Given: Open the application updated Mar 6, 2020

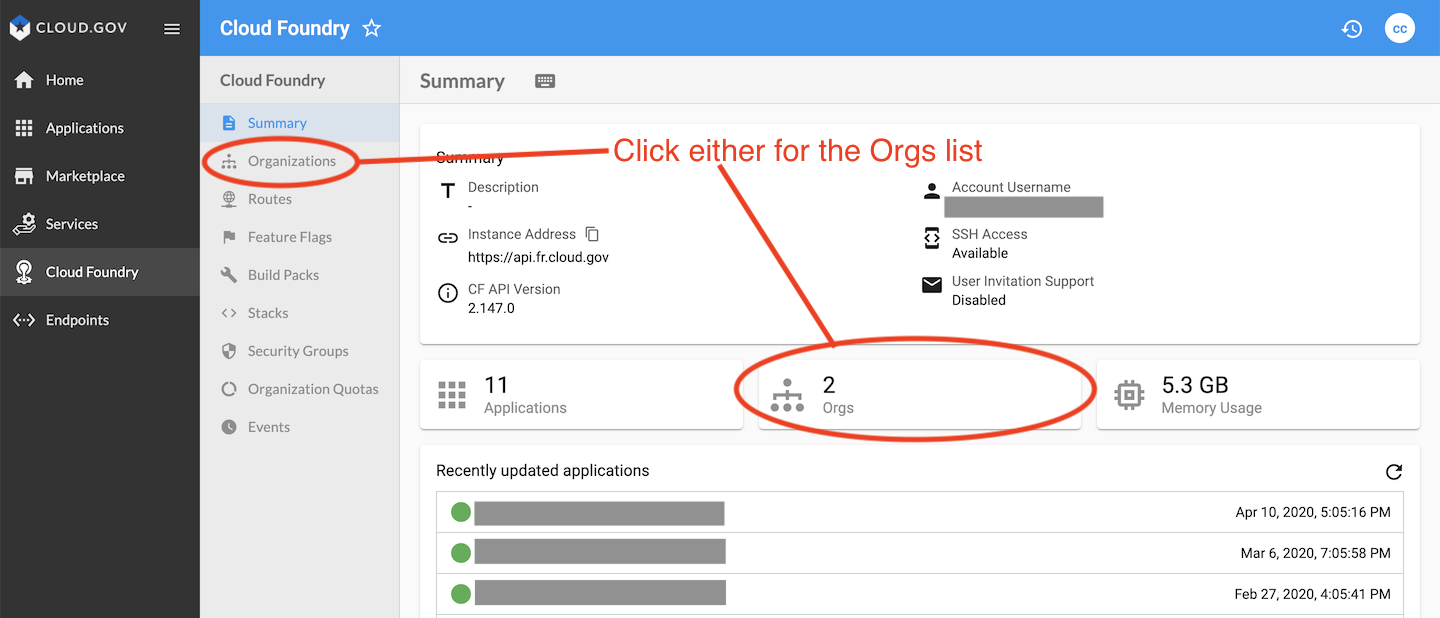Looking at the screenshot, I should 920,553.
